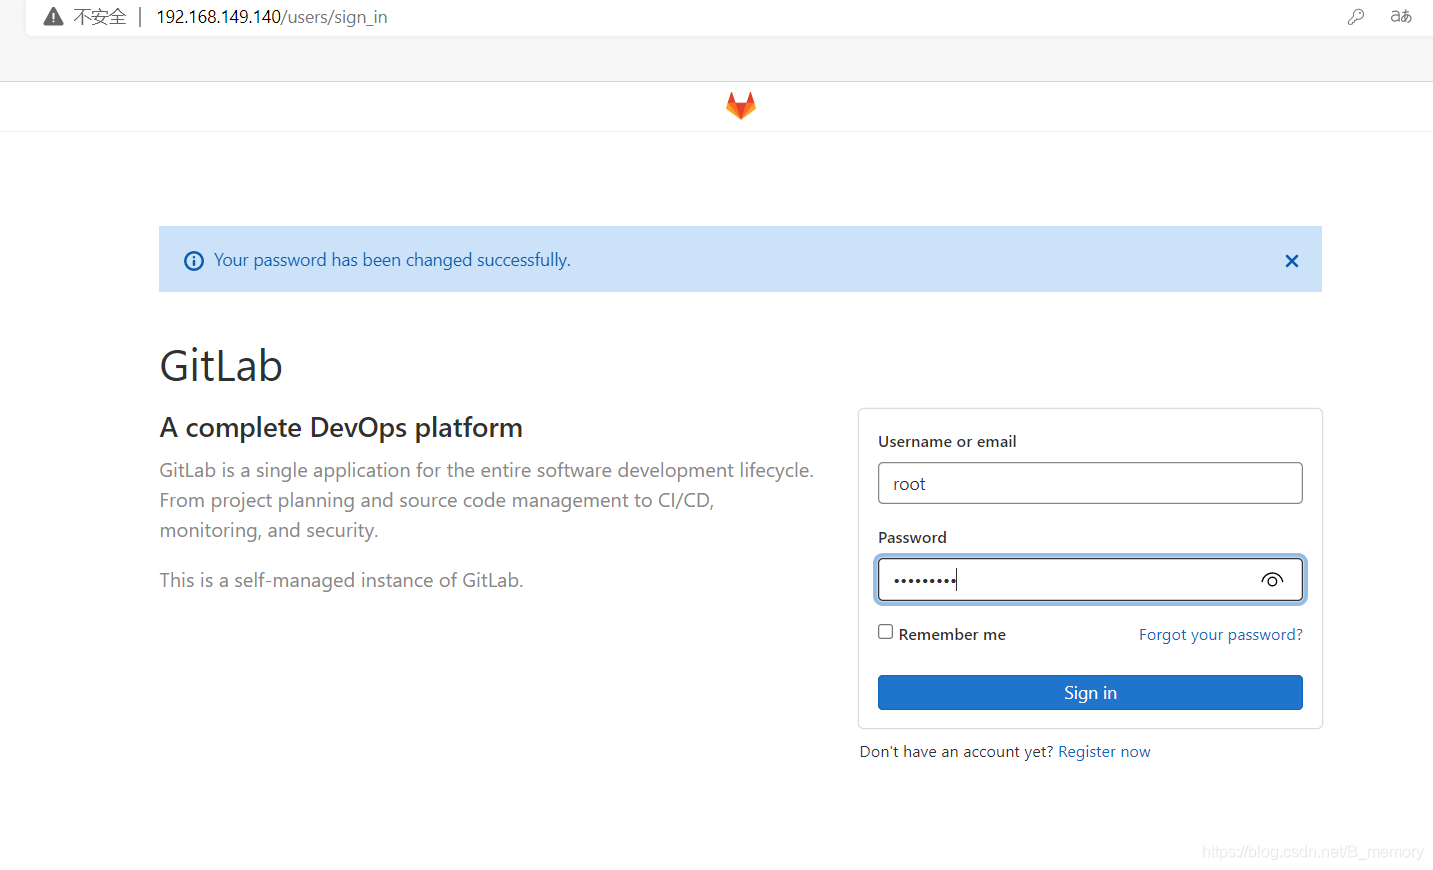Viewport: 1433px width, 870px height.
Task: Click the Sign in button
Action: point(1090,693)
